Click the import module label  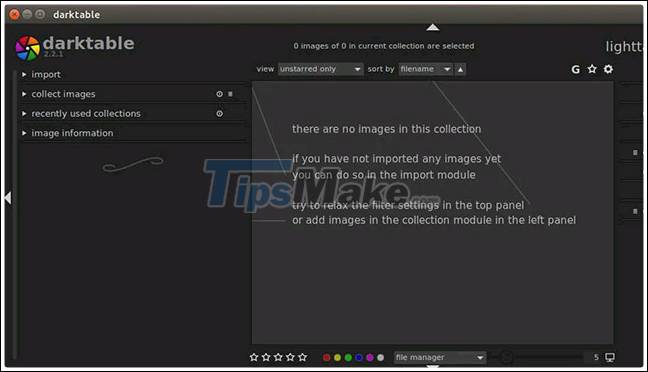coord(46,75)
